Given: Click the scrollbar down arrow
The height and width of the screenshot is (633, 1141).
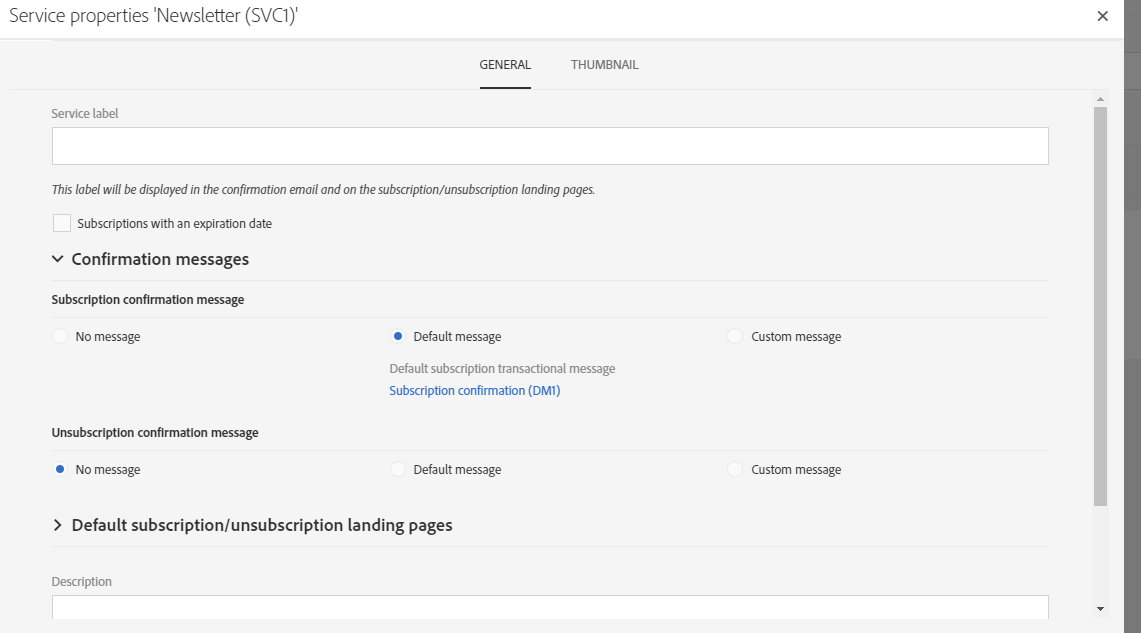Looking at the screenshot, I should (x=1100, y=608).
